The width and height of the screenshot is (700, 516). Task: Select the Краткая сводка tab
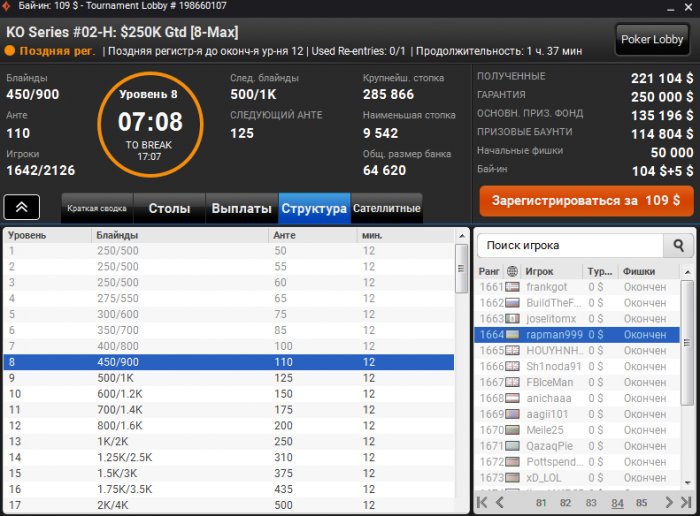[97, 208]
